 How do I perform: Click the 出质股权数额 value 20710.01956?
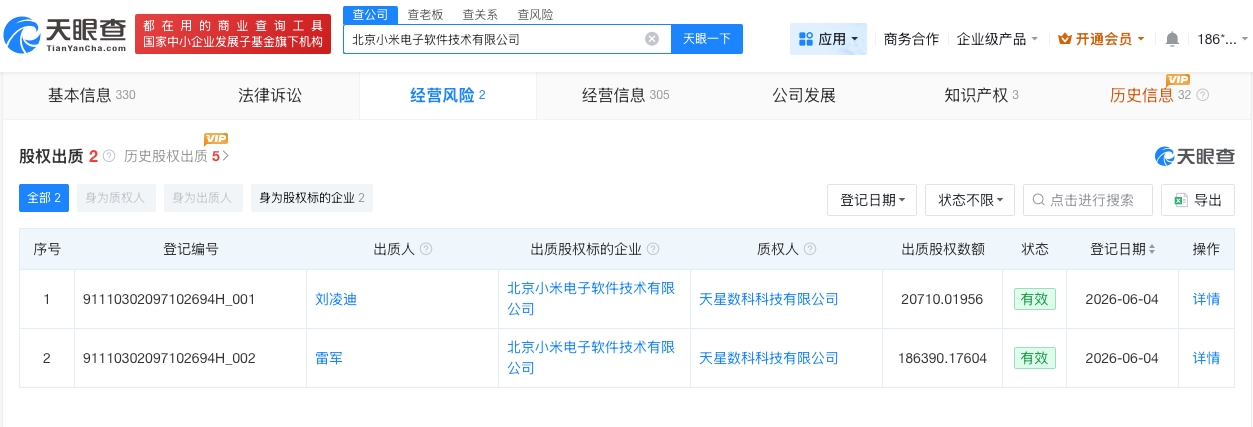click(942, 299)
